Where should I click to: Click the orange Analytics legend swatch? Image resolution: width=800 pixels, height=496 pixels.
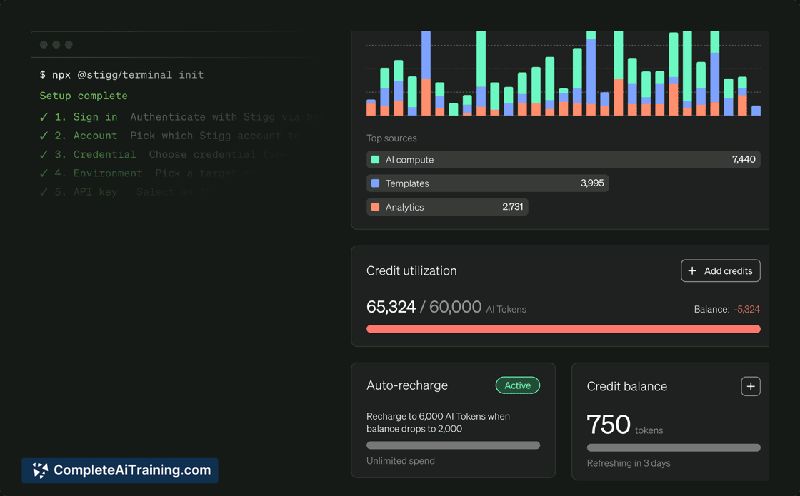coord(375,207)
